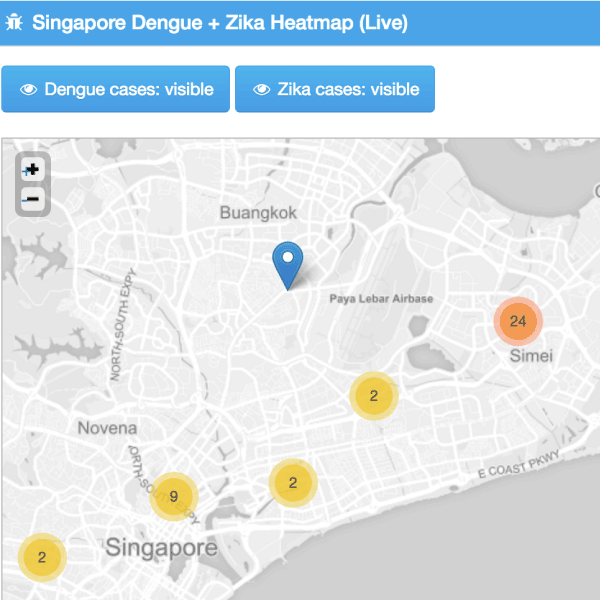
Task: Click the large Singapore city label
Action: click(x=161, y=548)
